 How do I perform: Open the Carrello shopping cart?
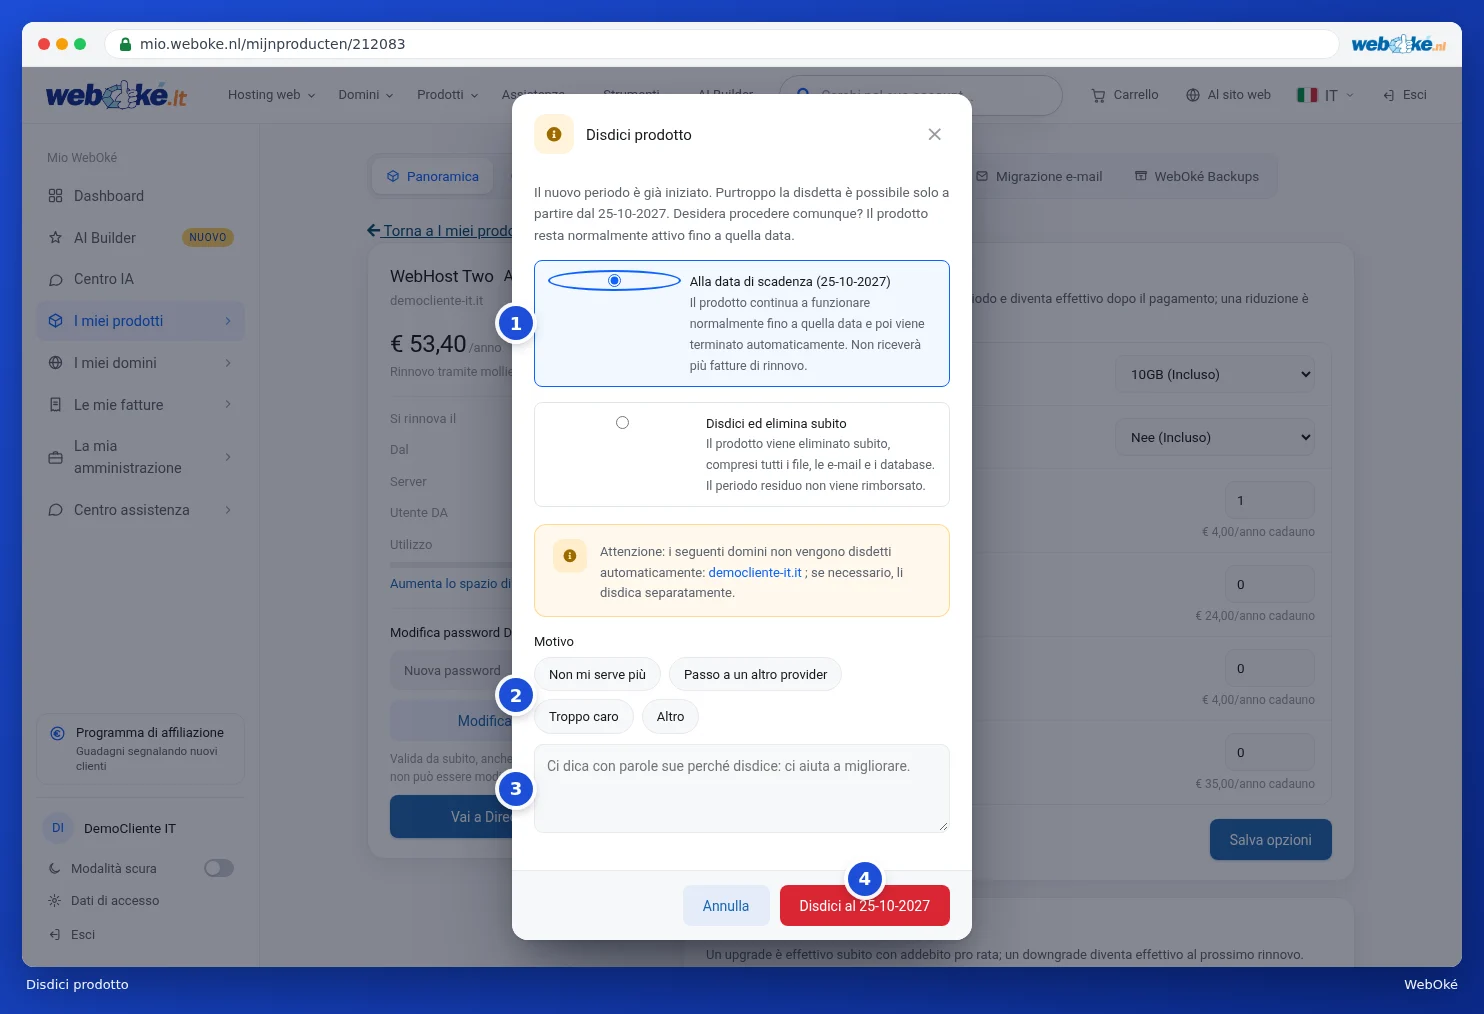1125,95
